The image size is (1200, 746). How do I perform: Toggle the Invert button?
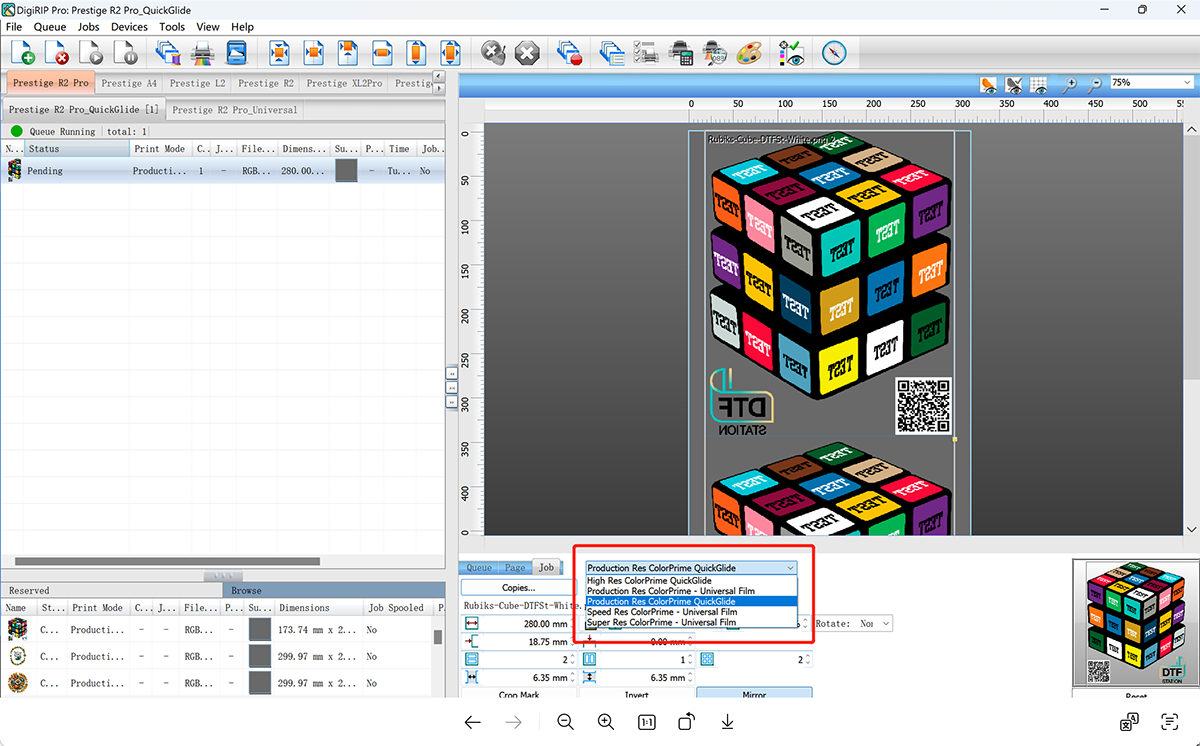(x=636, y=694)
